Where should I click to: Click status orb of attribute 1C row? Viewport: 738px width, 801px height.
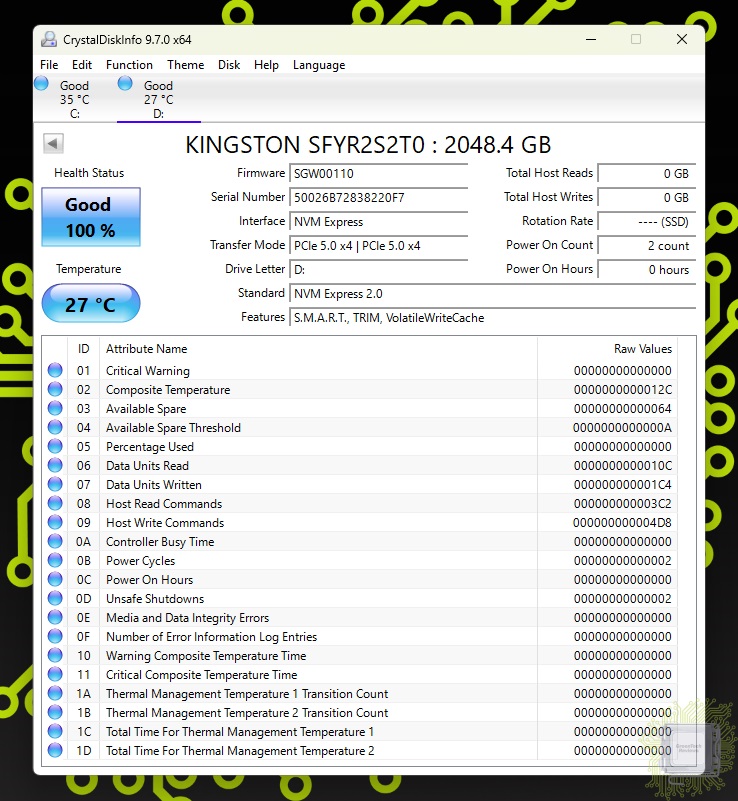point(55,731)
